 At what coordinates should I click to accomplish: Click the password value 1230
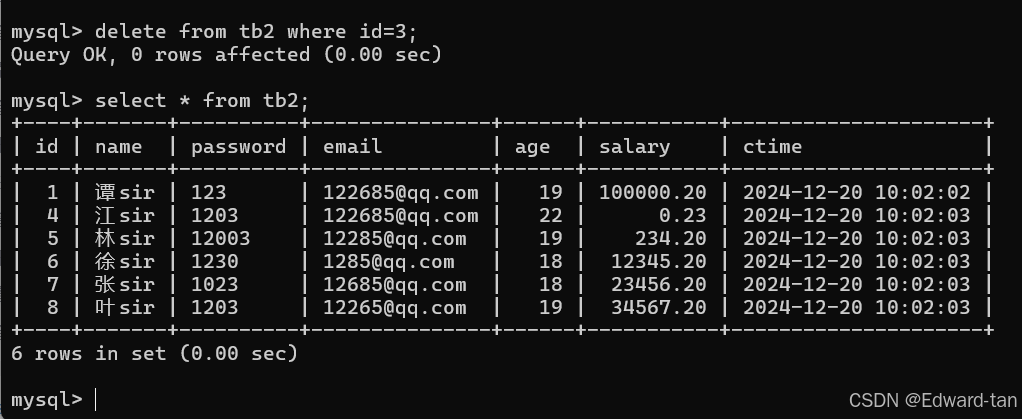(215, 261)
